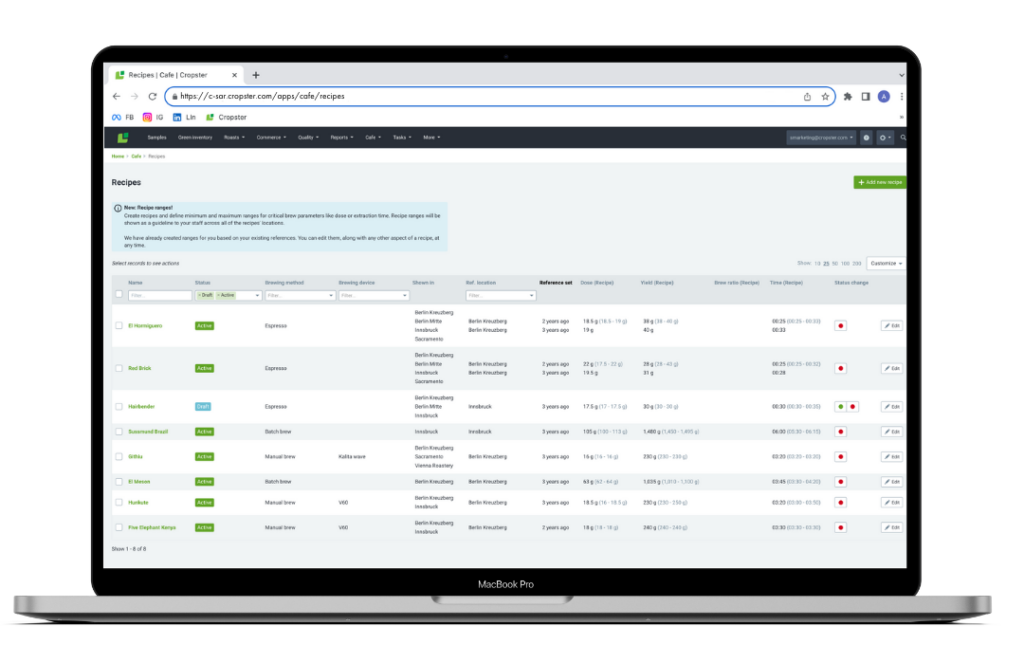
Task: Select the El Hormiguero row checkbox
Action: coord(120,326)
